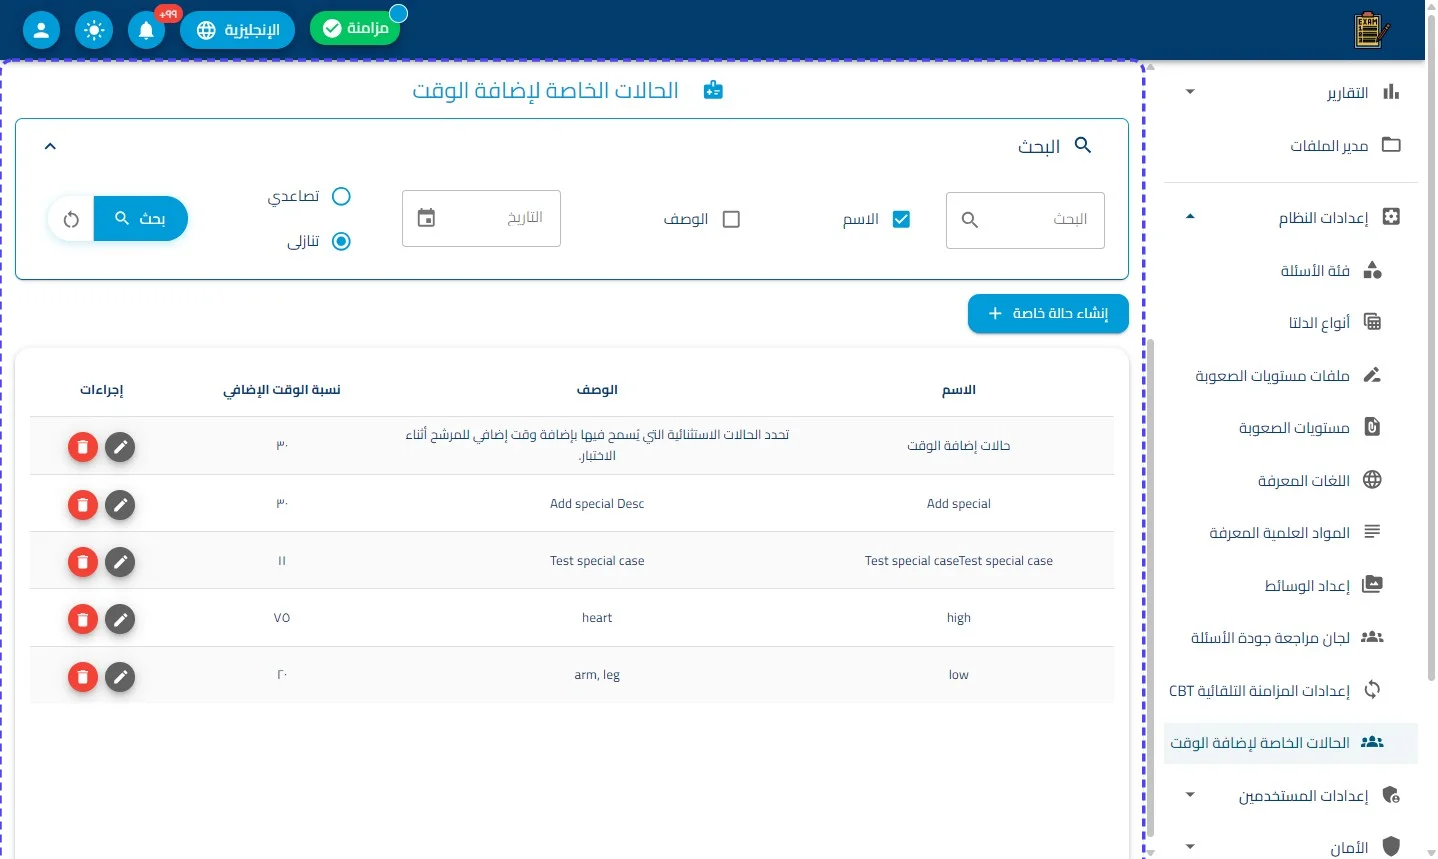Click the 'بحث' search button
Image resolution: width=1438 pixels, height=859 pixels.
141,219
